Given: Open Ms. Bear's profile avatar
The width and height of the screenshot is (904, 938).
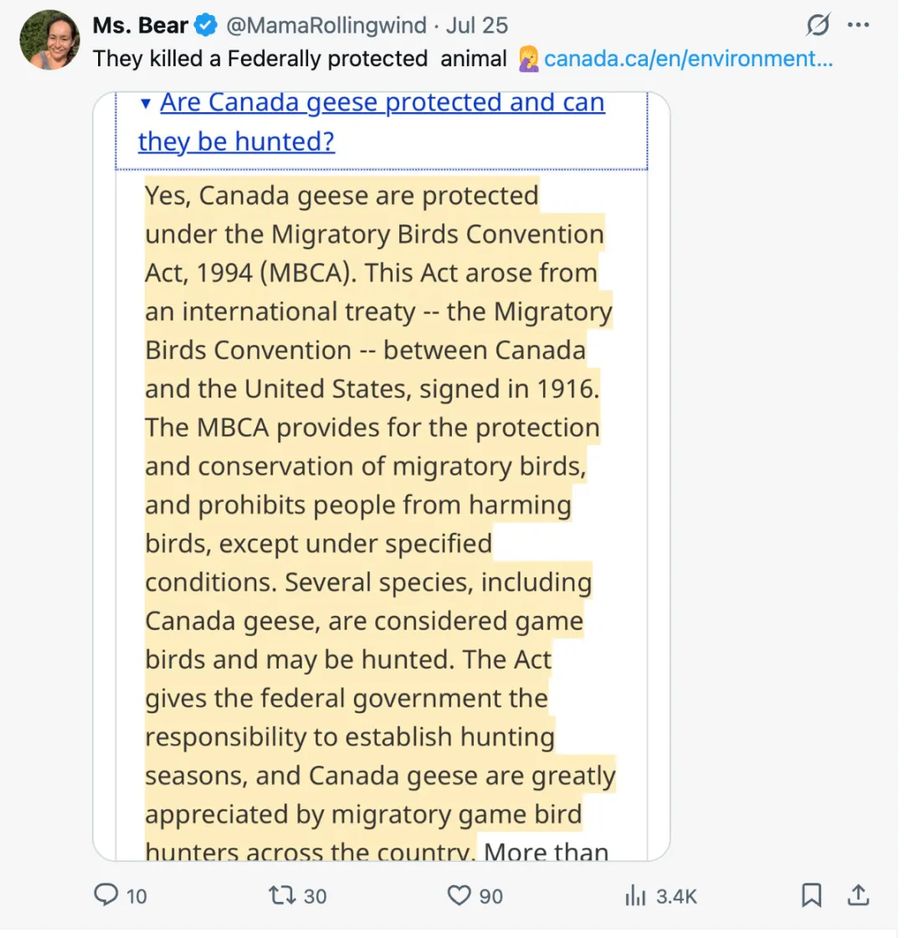Looking at the screenshot, I should point(48,40).
